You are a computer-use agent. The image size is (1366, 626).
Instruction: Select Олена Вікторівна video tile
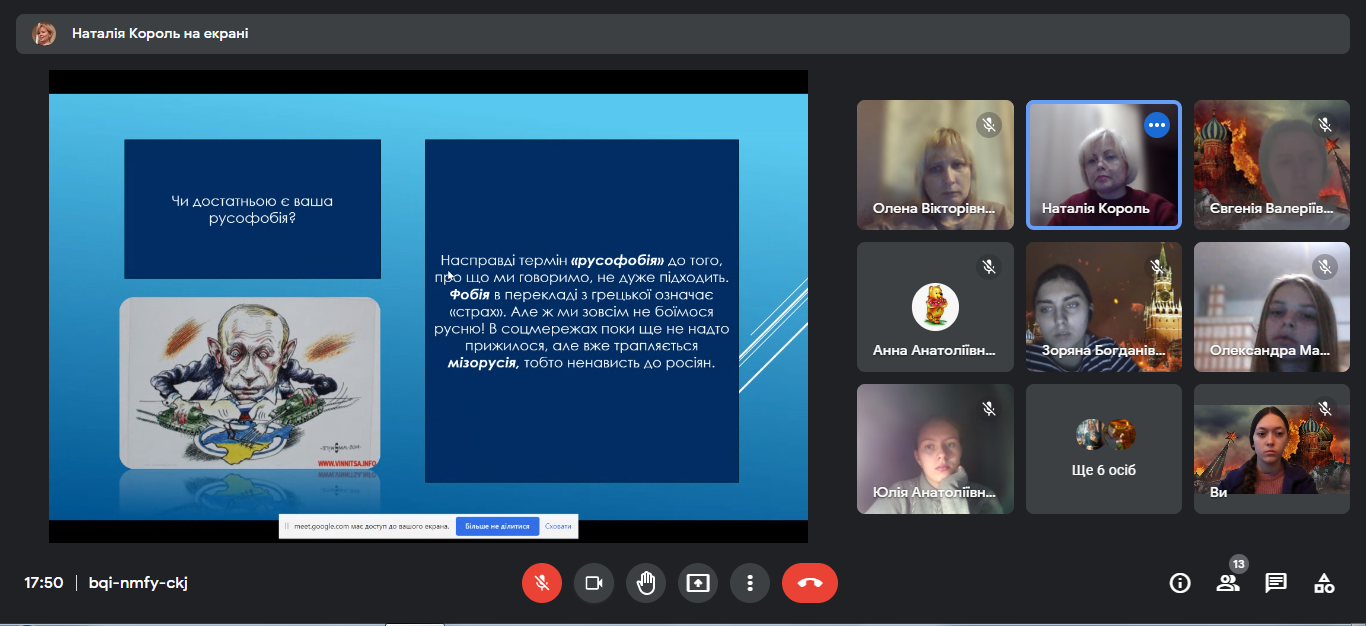point(935,165)
